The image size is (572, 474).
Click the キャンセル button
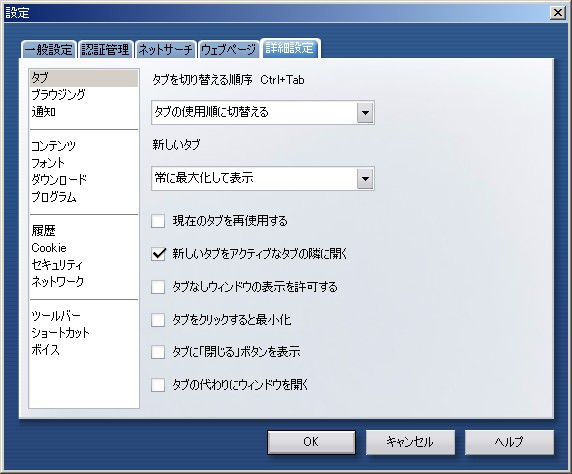coord(410,442)
